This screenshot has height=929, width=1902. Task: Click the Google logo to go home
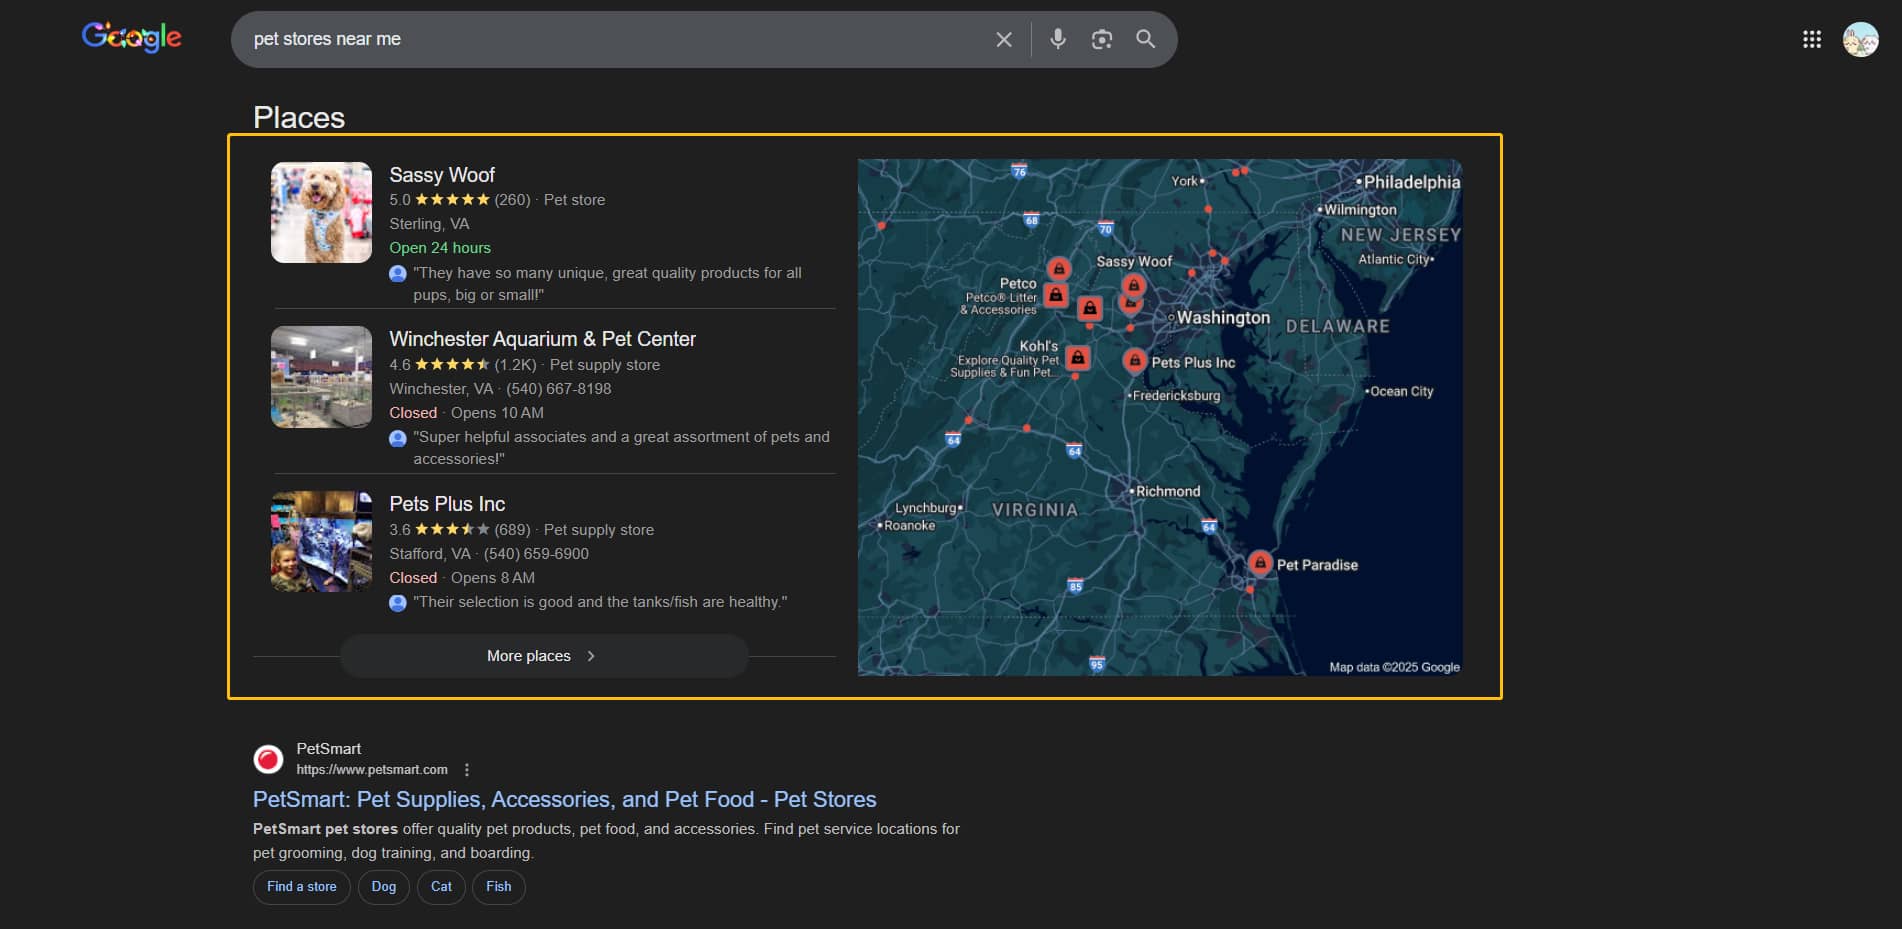tap(131, 37)
